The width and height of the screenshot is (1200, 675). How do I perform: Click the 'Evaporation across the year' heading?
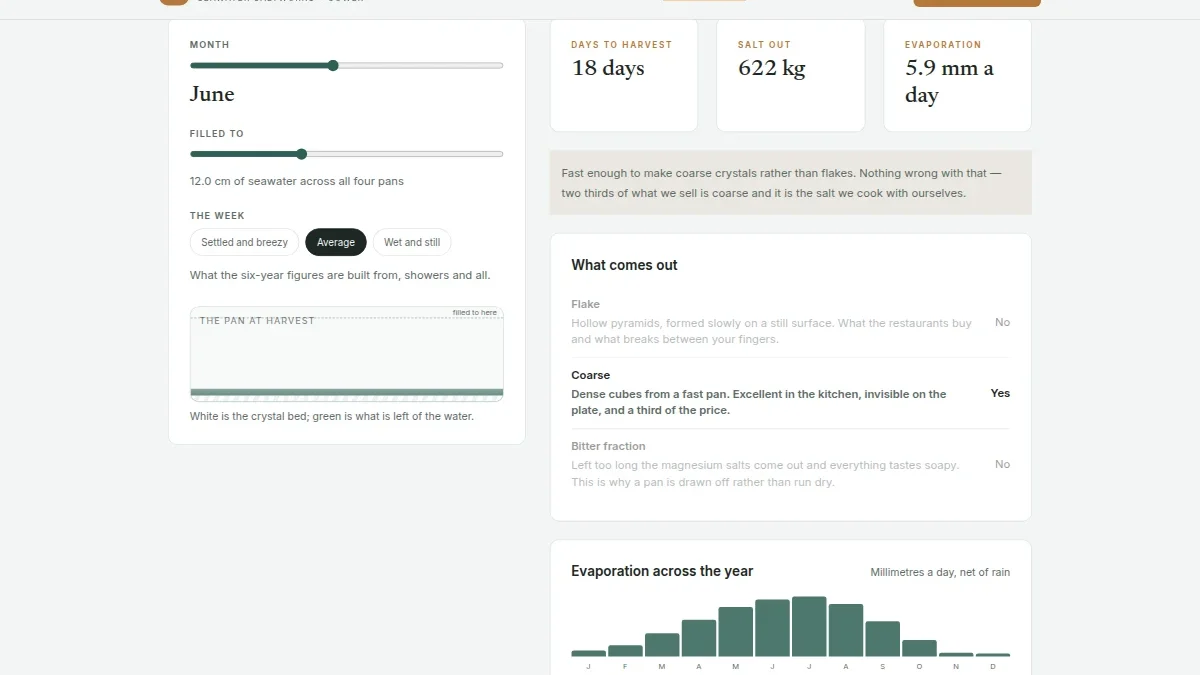pos(662,571)
